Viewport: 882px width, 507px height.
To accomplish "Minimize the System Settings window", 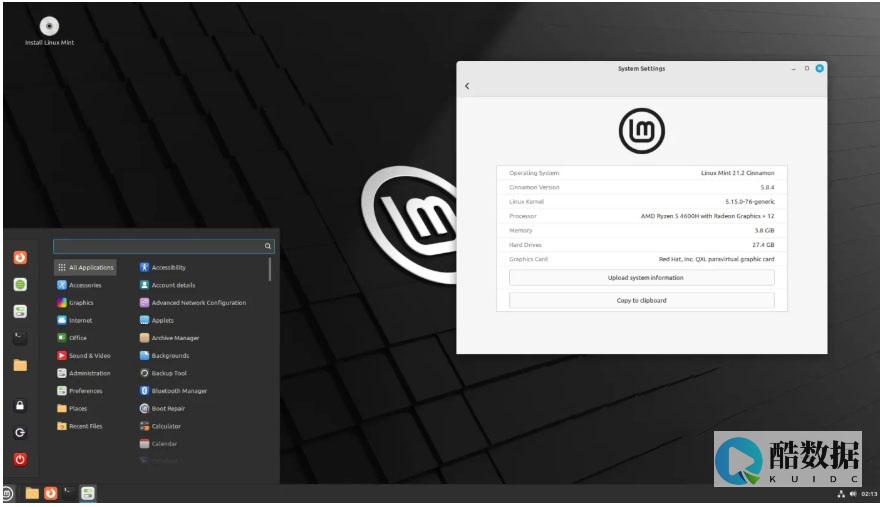I will coord(793,69).
